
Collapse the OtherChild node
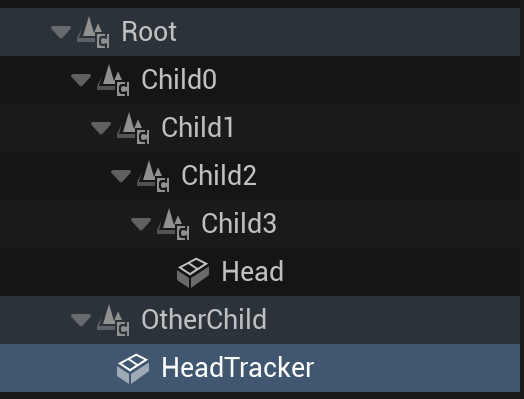[81, 320]
